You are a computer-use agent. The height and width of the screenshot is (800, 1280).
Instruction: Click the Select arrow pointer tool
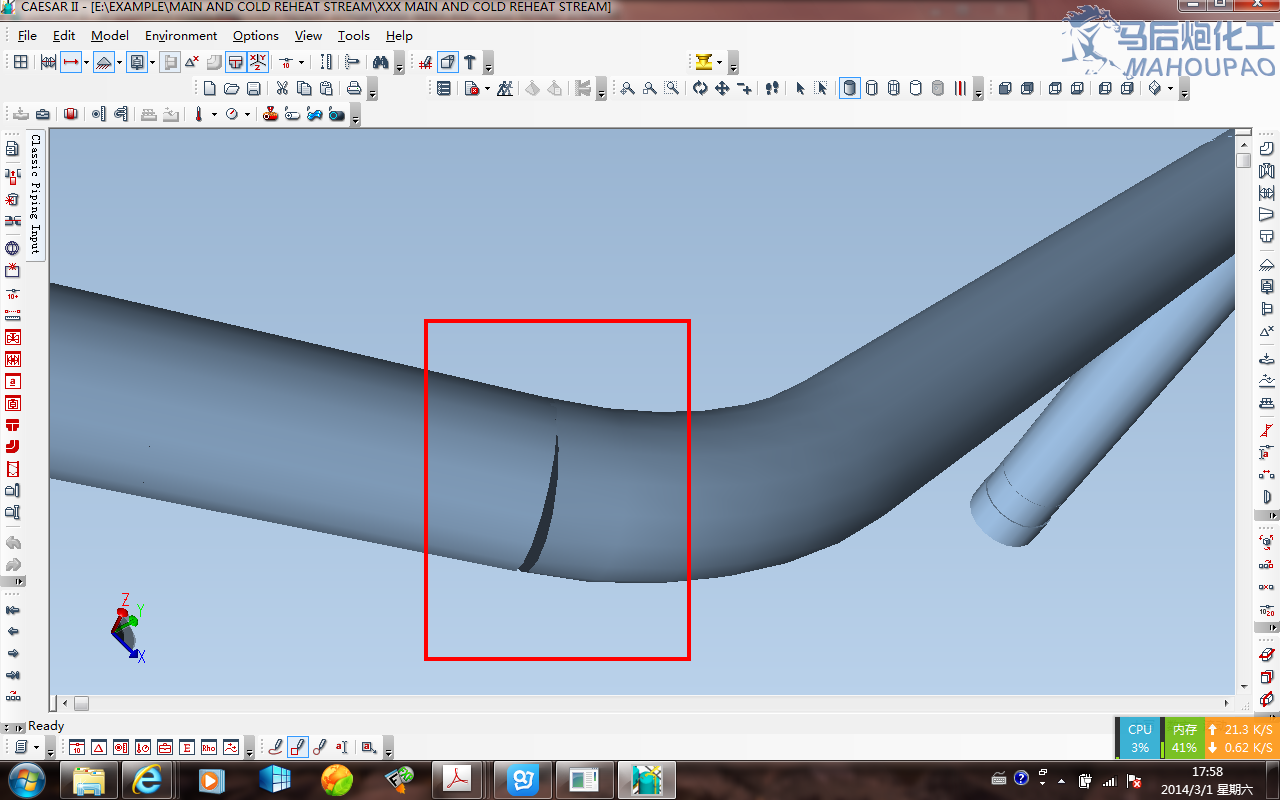click(x=800, y=88)
